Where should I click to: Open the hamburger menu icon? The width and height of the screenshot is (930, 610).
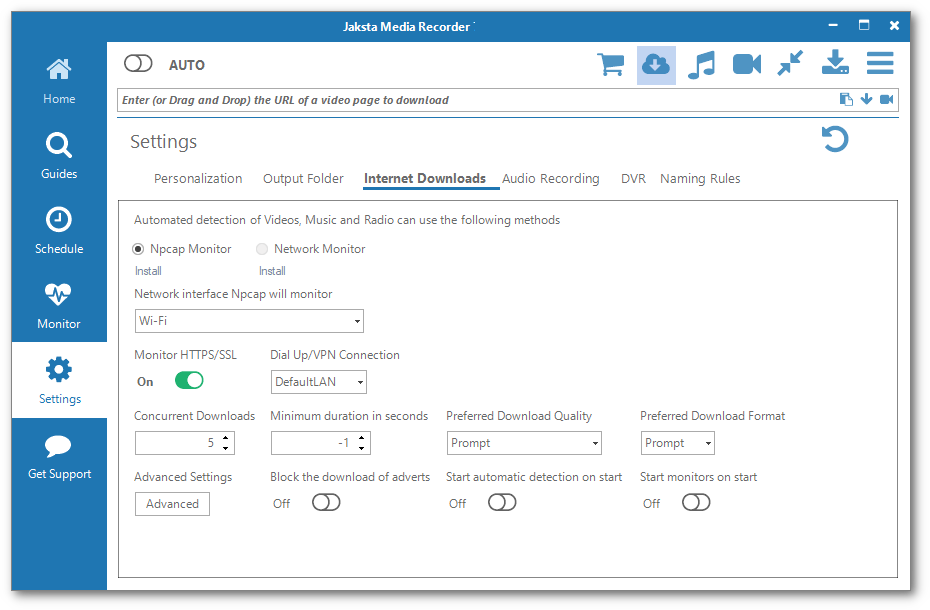[880, 63]
